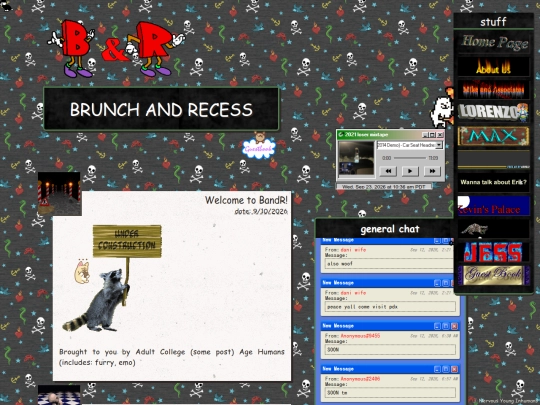
Task: Click the BRUNCH AND RECESS title banner
Action: pos(161,109)
